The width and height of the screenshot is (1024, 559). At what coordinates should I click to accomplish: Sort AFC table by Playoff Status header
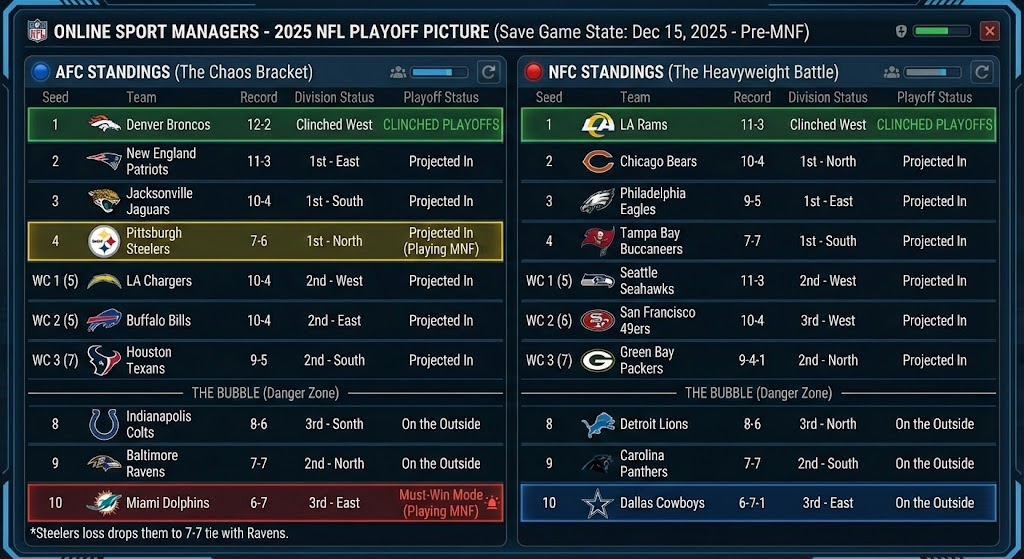[x=441, y=98]
